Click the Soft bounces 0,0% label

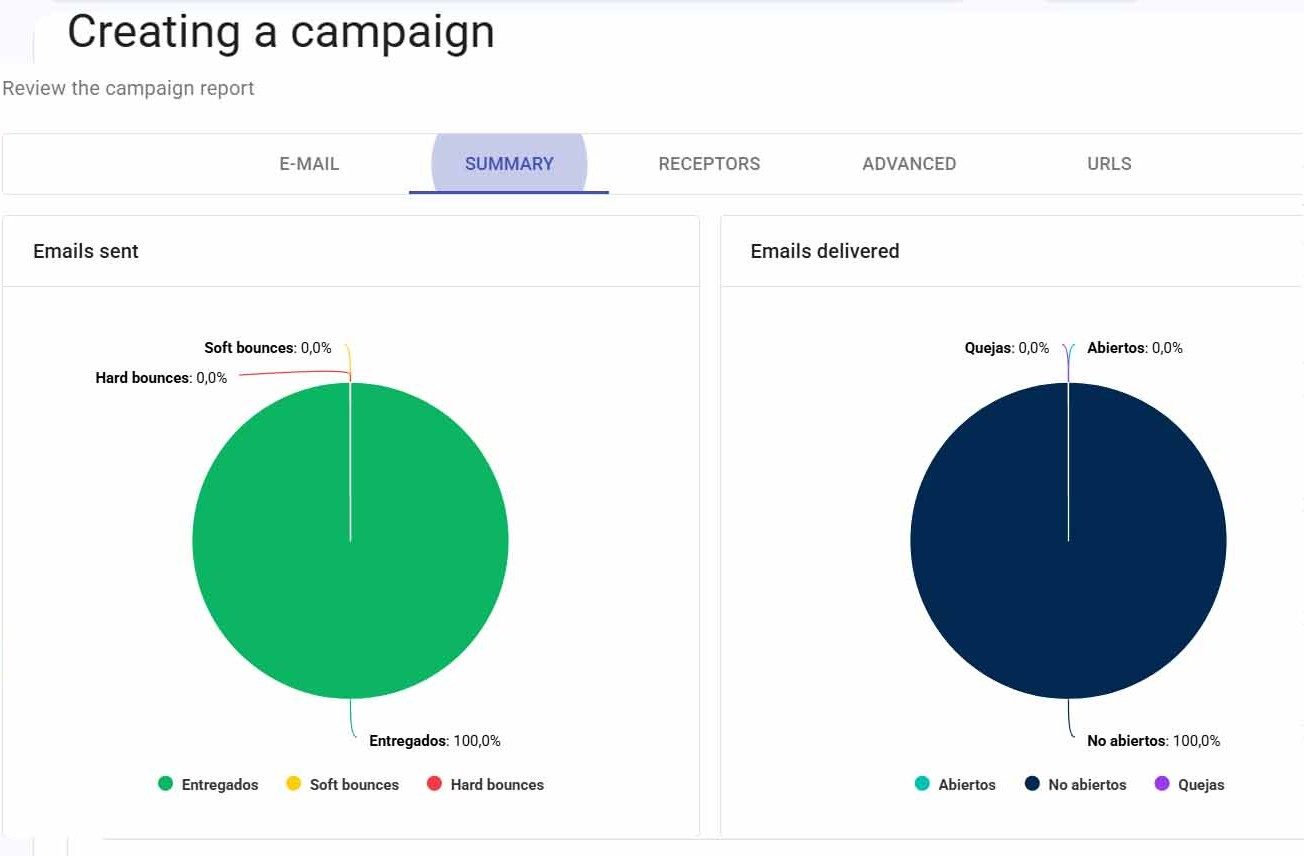click(268, 348)
